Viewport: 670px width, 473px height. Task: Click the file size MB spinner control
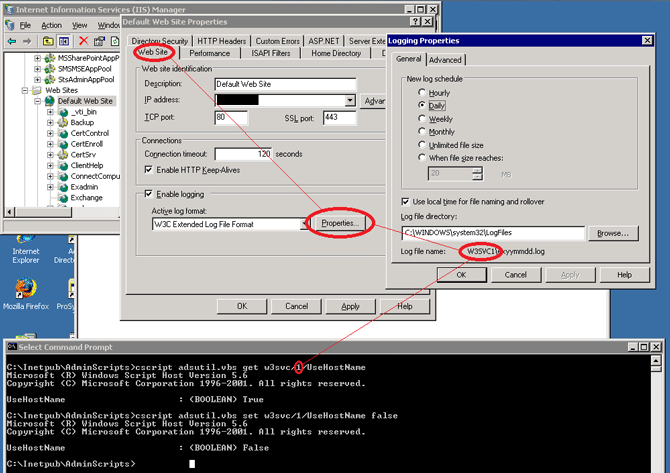click(x=477, y=173)
